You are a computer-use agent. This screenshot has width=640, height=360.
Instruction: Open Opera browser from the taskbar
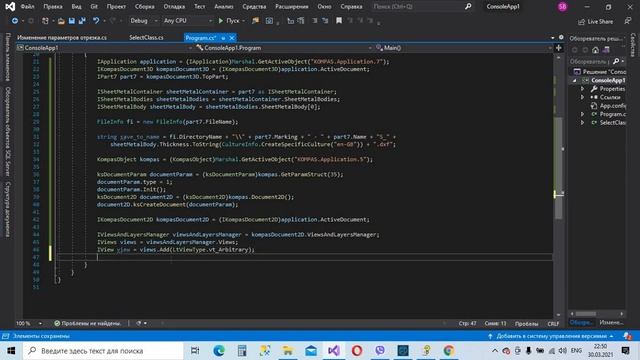coord(357,351)
